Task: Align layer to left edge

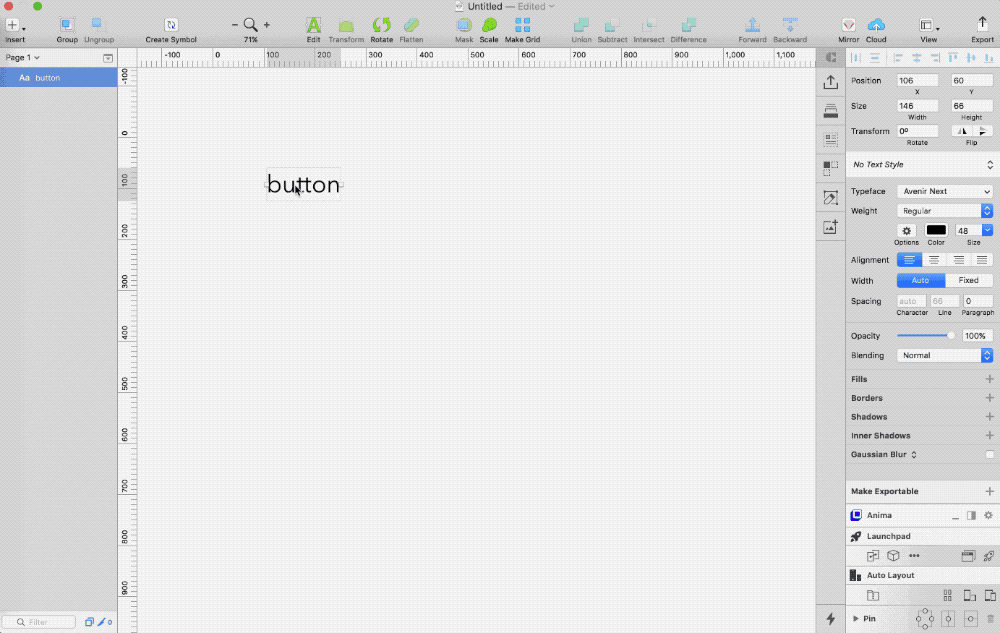Action: point(898,58)
